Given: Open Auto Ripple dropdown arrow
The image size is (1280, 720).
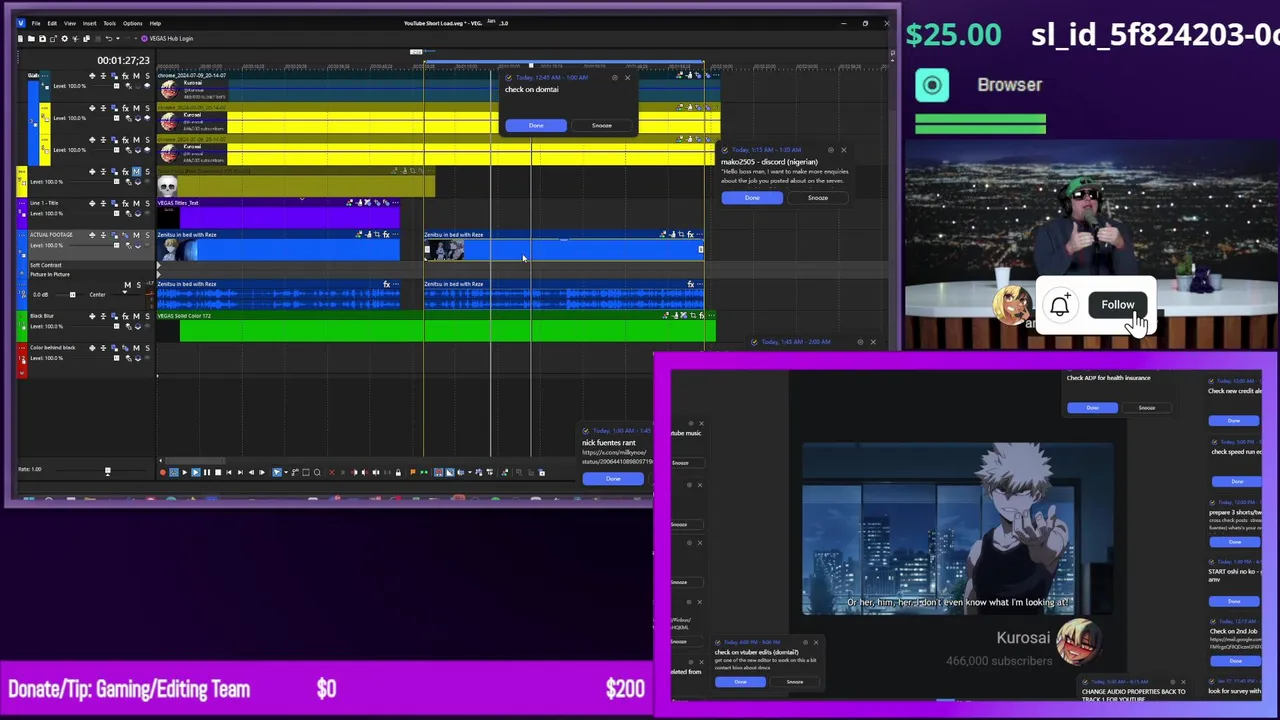Looking at the screenshot, I should [x=469, y=472].
